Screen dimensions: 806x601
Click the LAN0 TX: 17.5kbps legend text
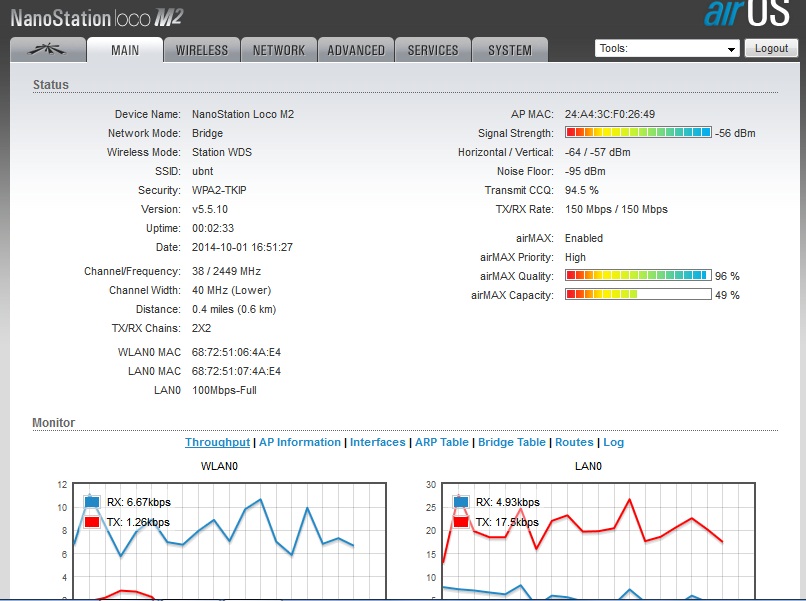point(507,522)
